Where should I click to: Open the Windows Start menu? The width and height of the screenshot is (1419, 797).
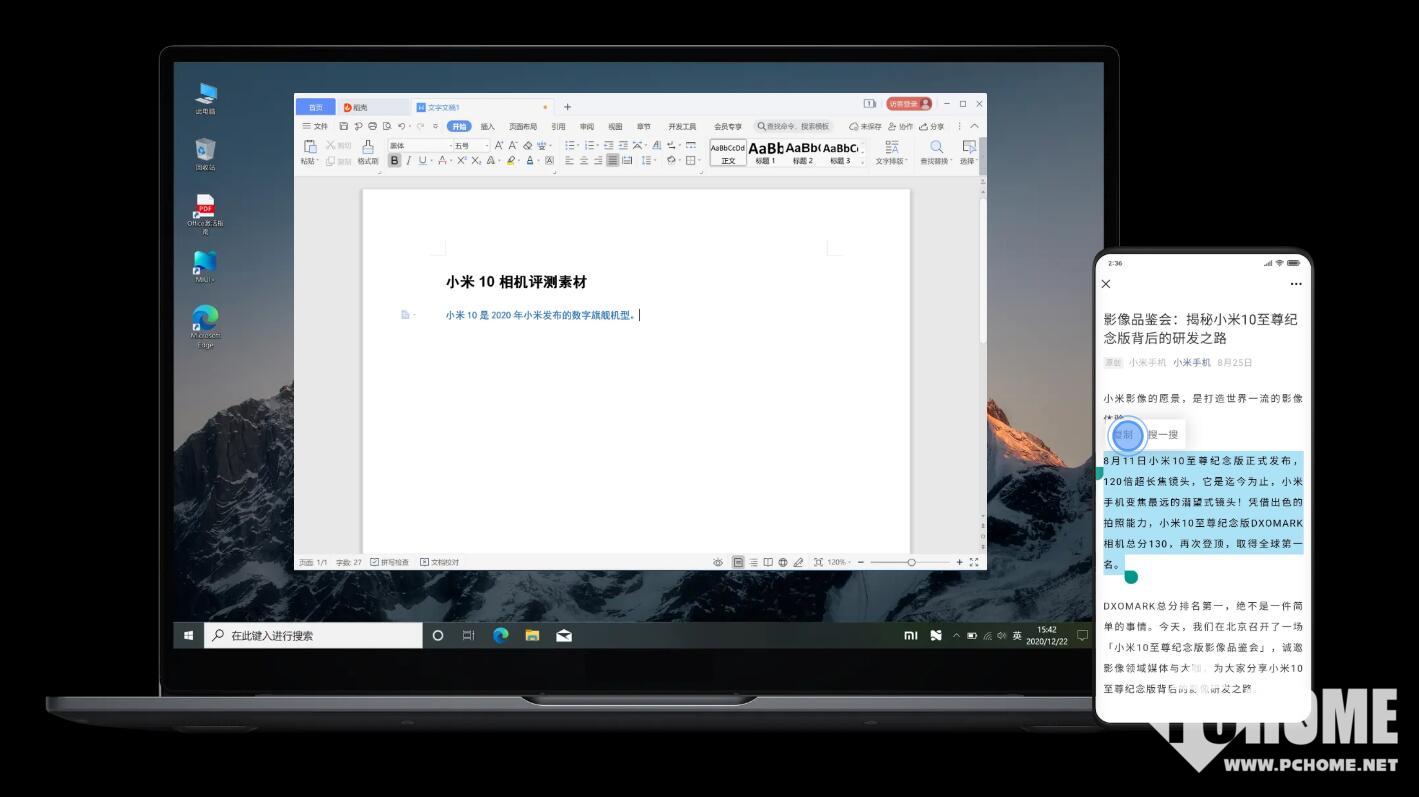tap(188, 635)
